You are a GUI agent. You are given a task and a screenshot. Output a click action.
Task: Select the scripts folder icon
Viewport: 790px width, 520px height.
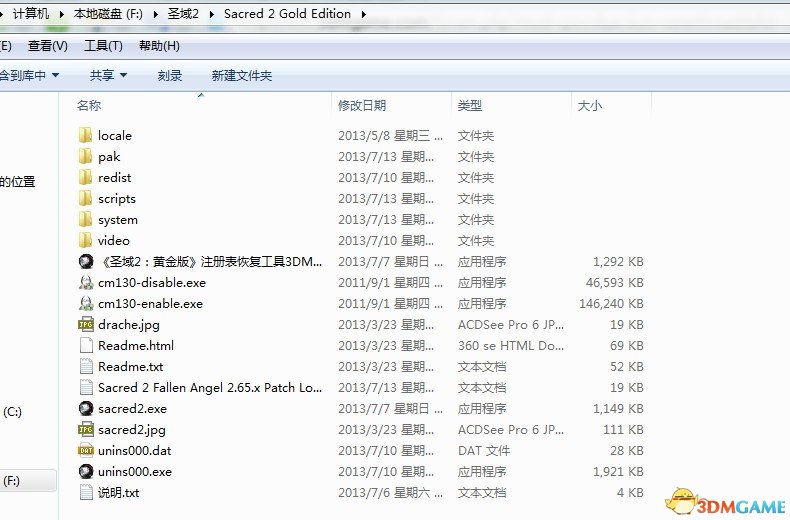(x=86, y=199)
